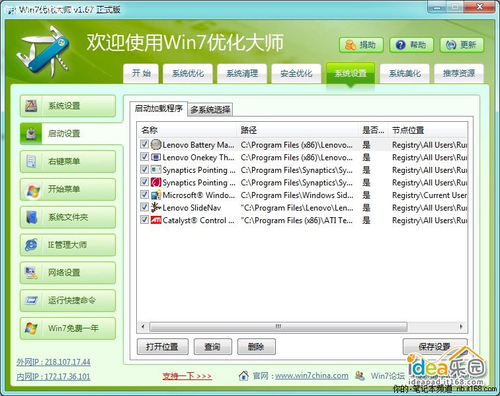Sort by the 路径 column header
500x396 pixels.
(298, 130)
